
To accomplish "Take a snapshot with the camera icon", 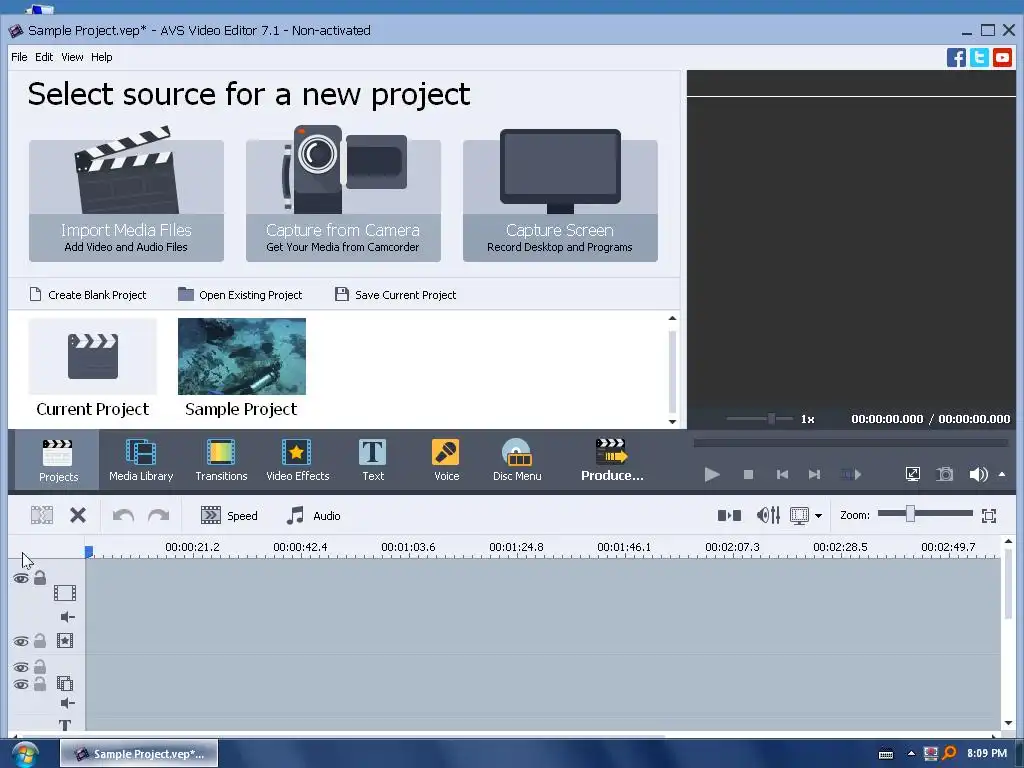I will click(x=944, y=474).
